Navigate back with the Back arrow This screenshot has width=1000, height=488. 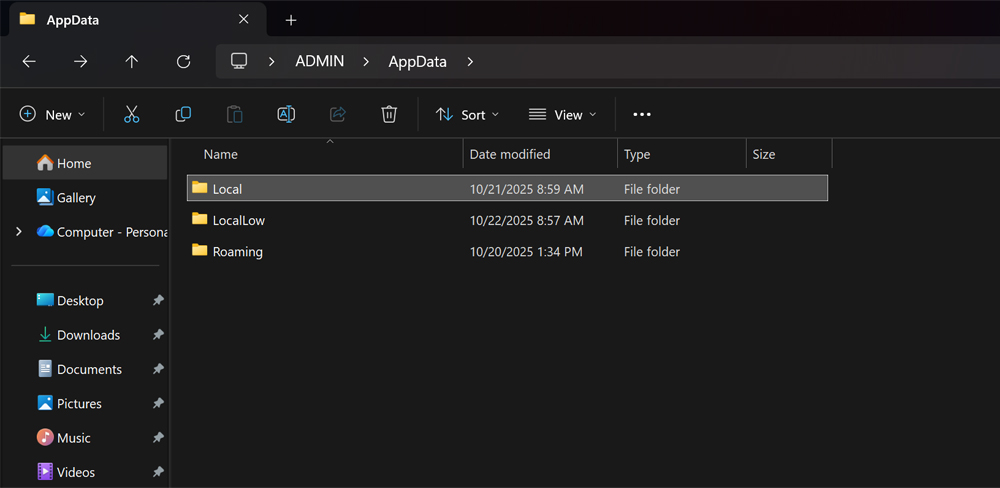29,62
